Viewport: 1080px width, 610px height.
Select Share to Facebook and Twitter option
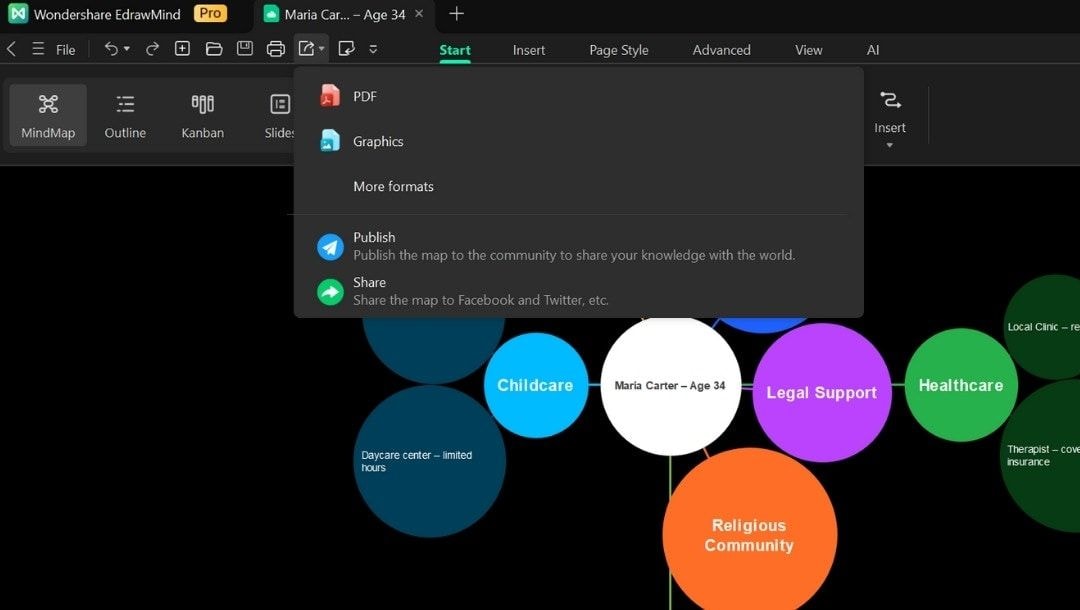pos(579,291)
